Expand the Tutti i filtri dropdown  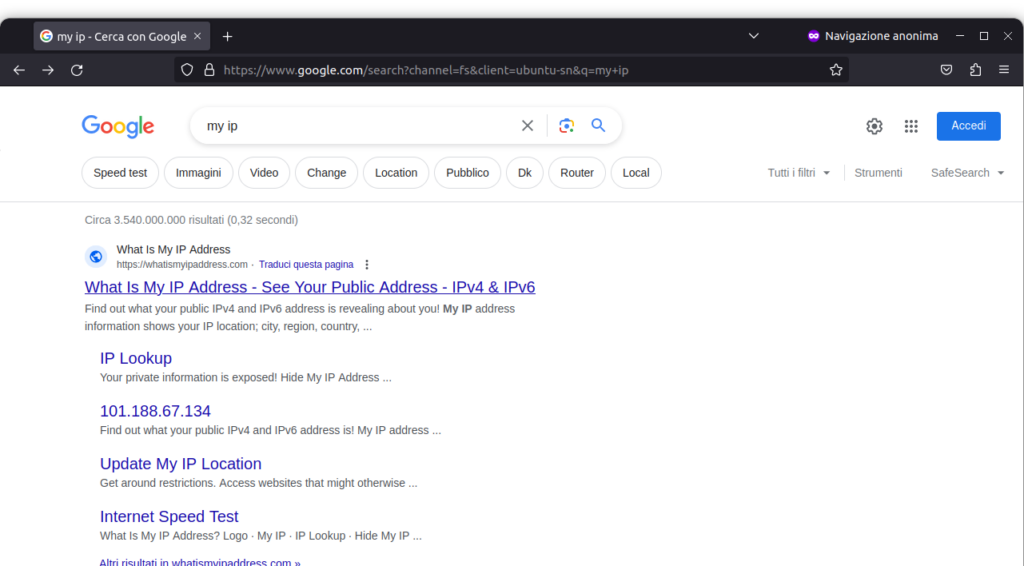pyautogui.click(x=798, y=173)
